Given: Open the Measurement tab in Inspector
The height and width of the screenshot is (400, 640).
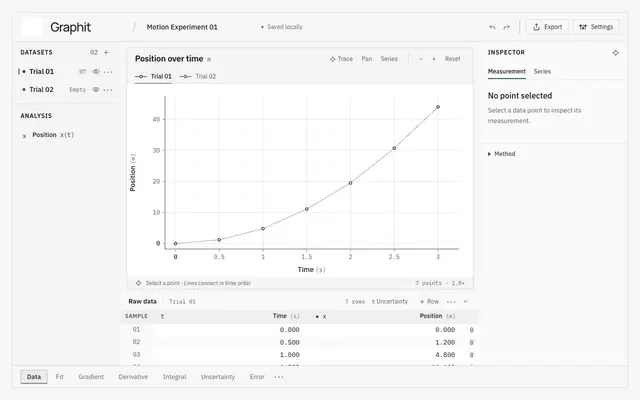Looking at the screenshot, I should (x=507, y=71).
